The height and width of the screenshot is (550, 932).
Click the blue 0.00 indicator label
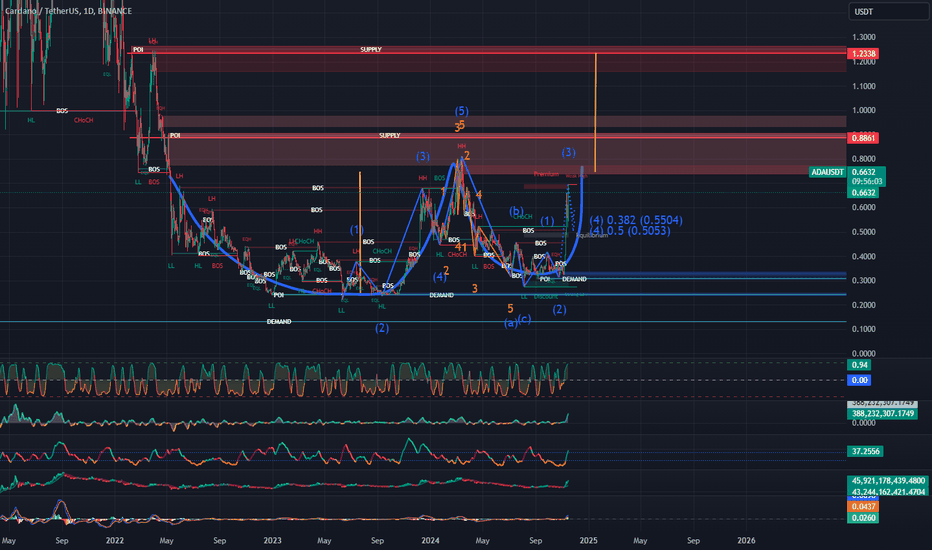point(859,380)
